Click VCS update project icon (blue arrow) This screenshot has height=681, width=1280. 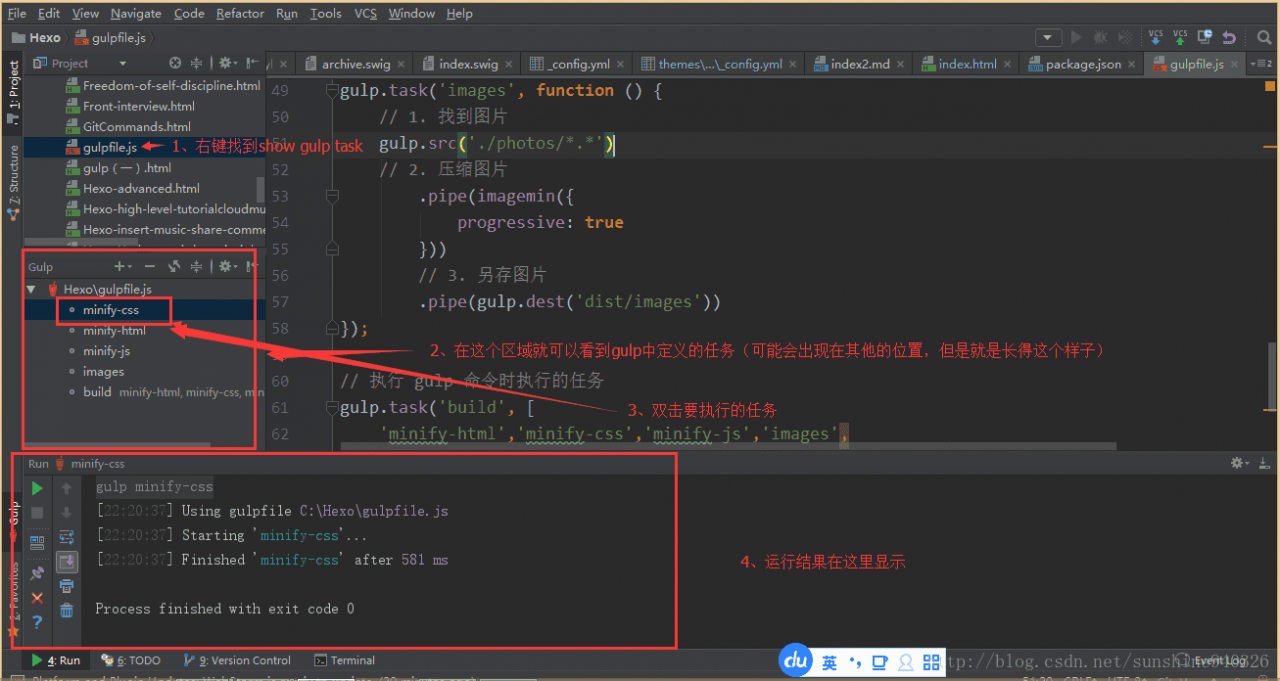(1156, 37)
